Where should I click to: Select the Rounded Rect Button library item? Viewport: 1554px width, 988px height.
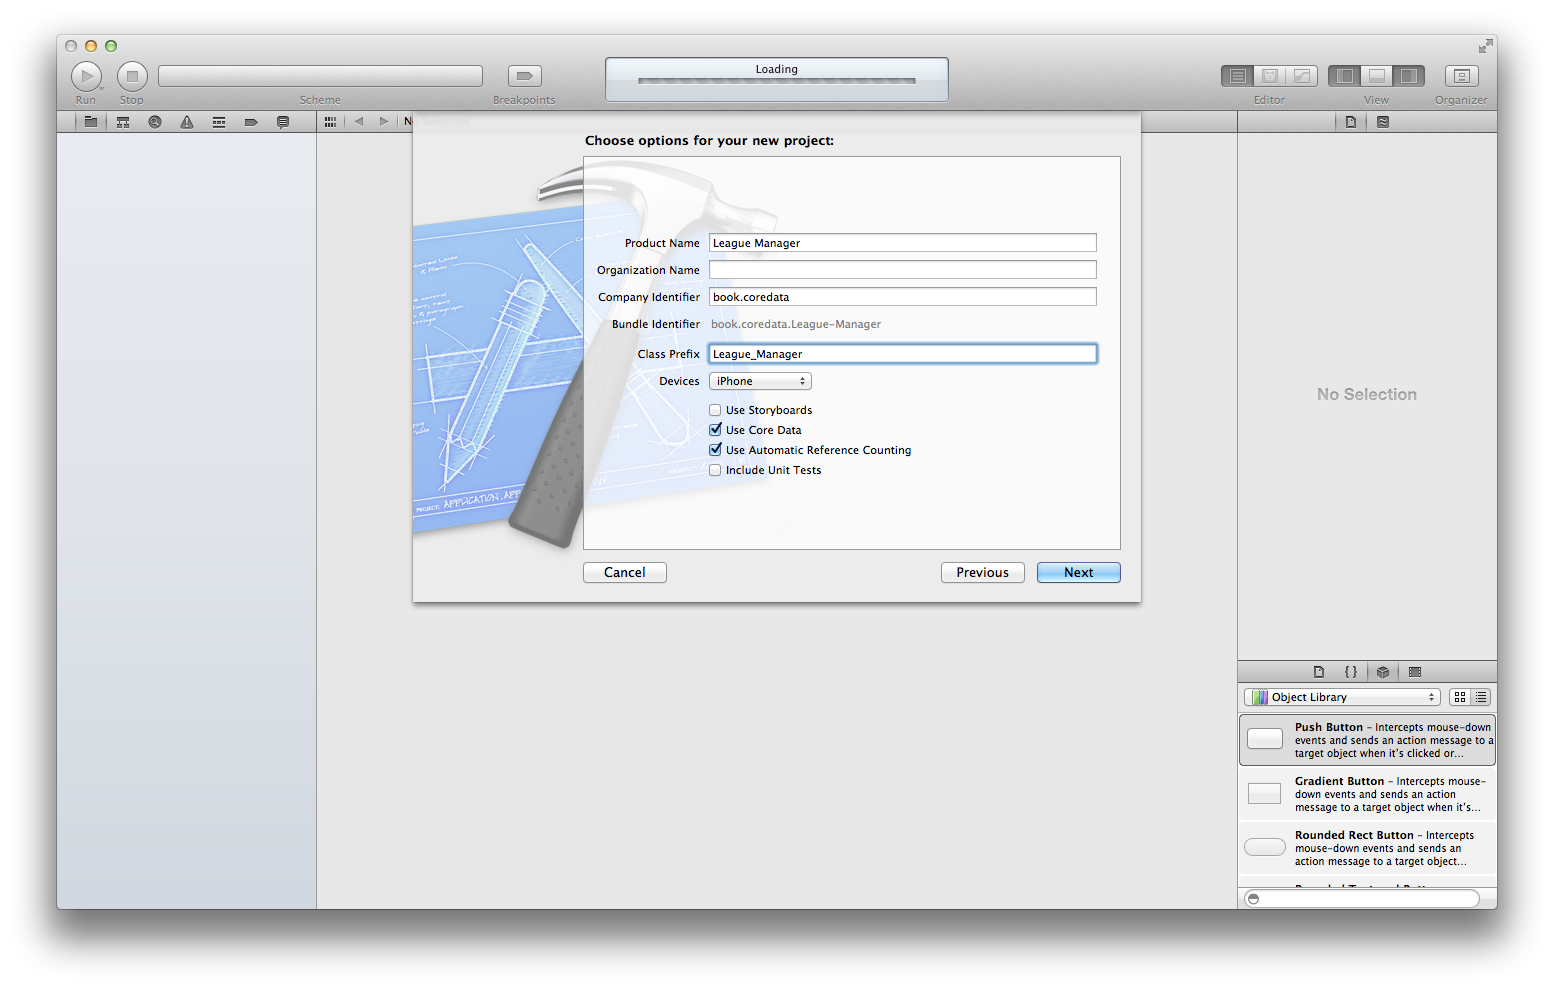tap(1367, 848)
